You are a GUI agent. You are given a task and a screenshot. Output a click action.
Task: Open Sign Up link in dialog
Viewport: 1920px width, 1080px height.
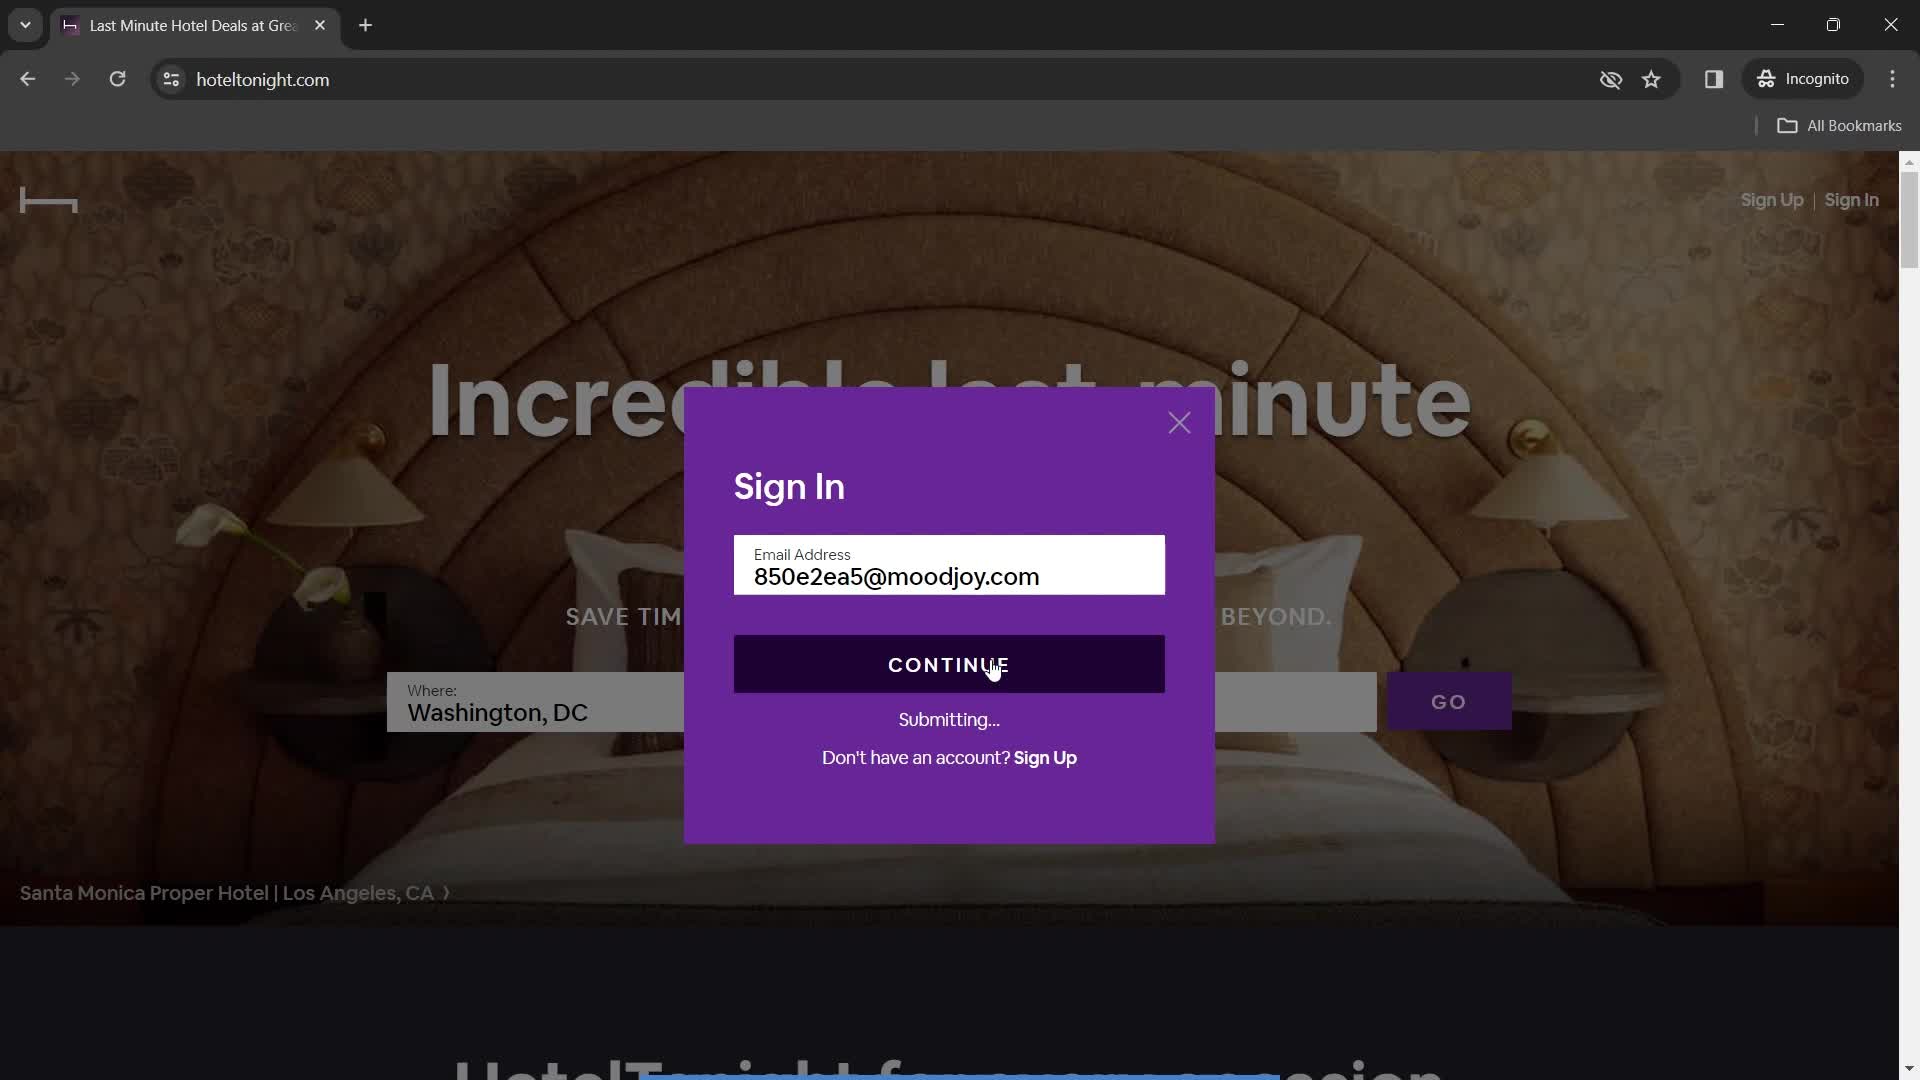click(x=1045, y=758)
